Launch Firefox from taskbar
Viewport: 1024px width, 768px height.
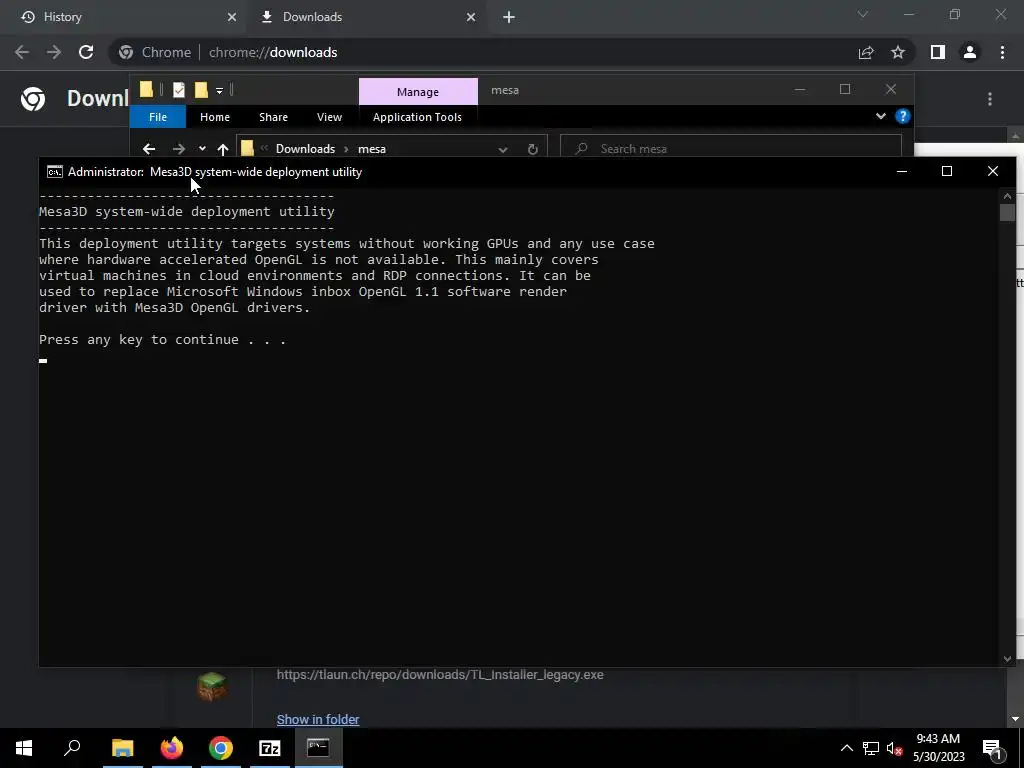click(x=172, y=748)
